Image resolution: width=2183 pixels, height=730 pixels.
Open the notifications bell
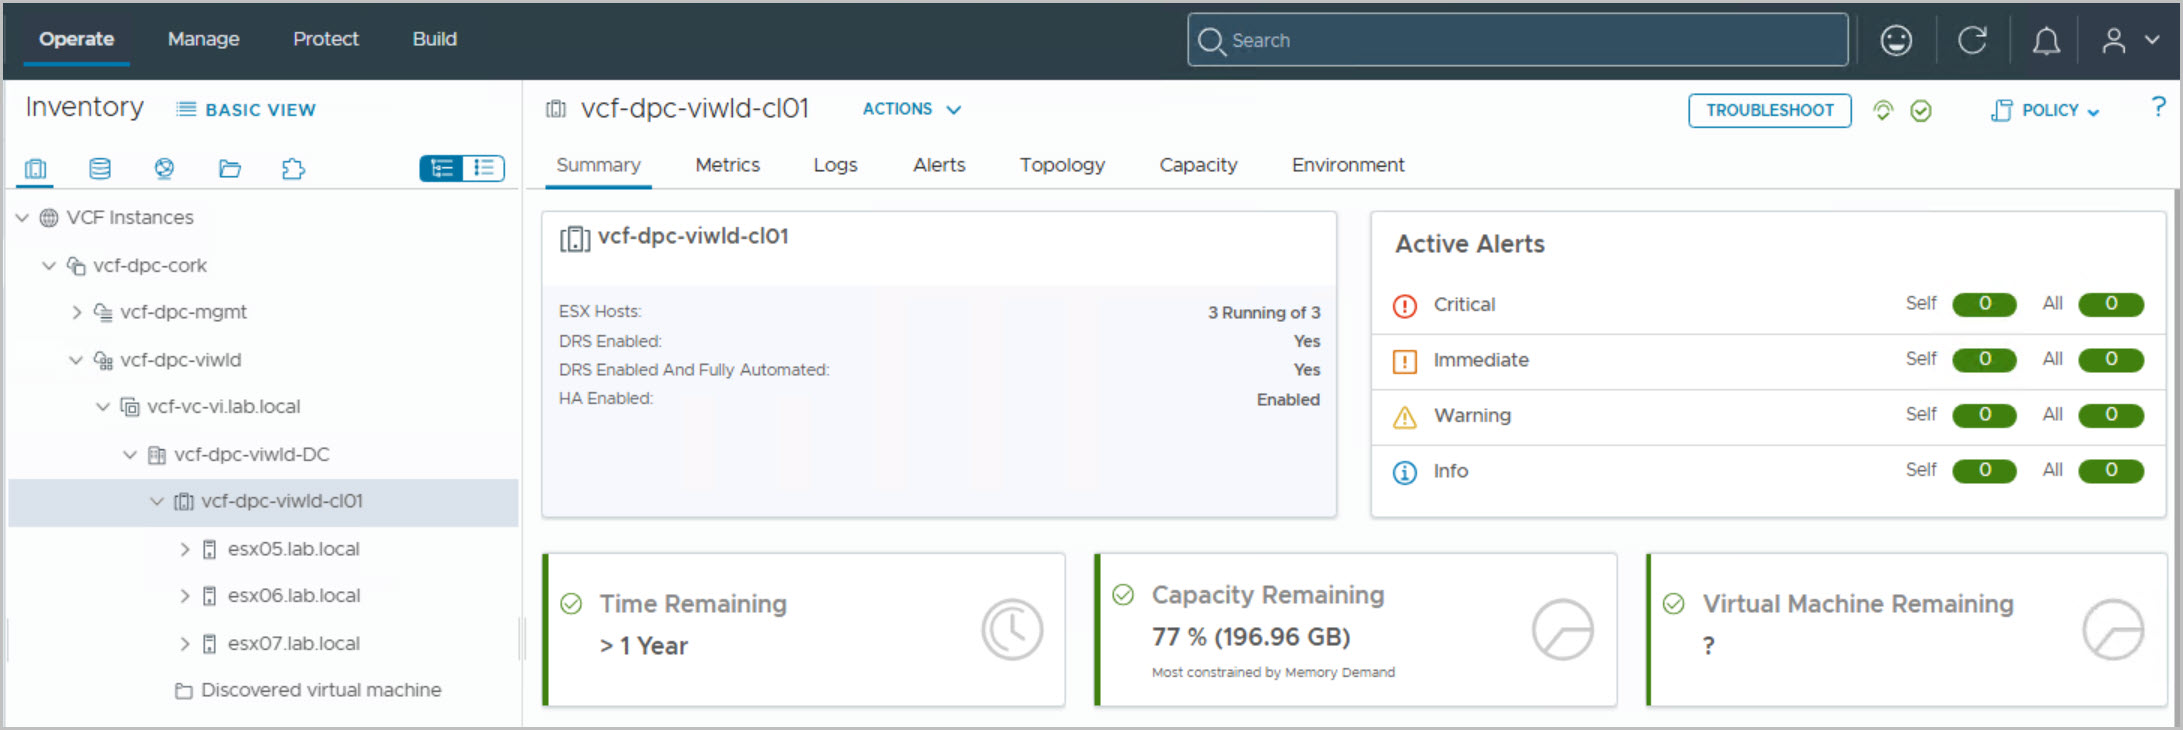coord(2046,40)
